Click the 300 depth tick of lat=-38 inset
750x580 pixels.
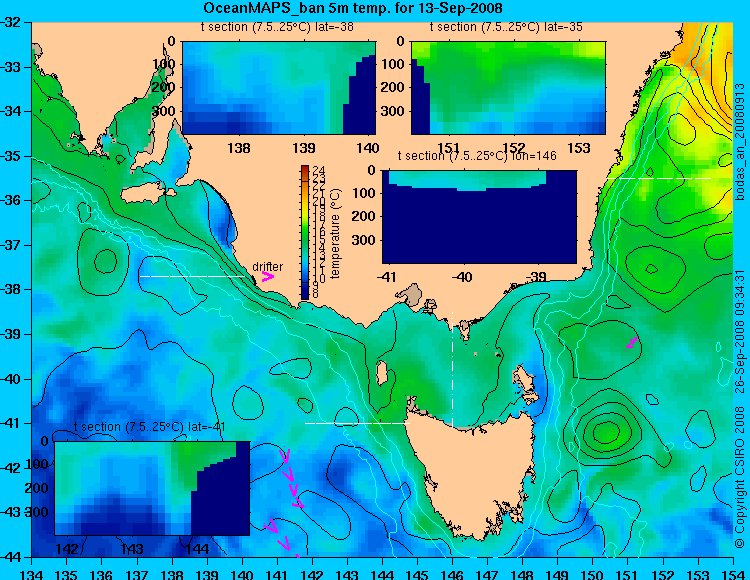164,111
